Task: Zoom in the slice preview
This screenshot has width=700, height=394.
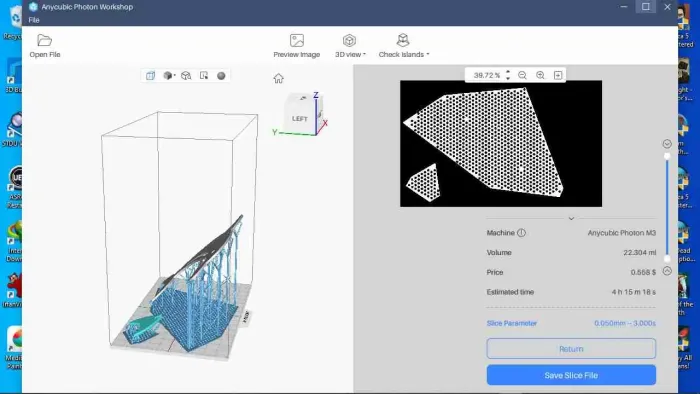Action: (x=540, y=75)
